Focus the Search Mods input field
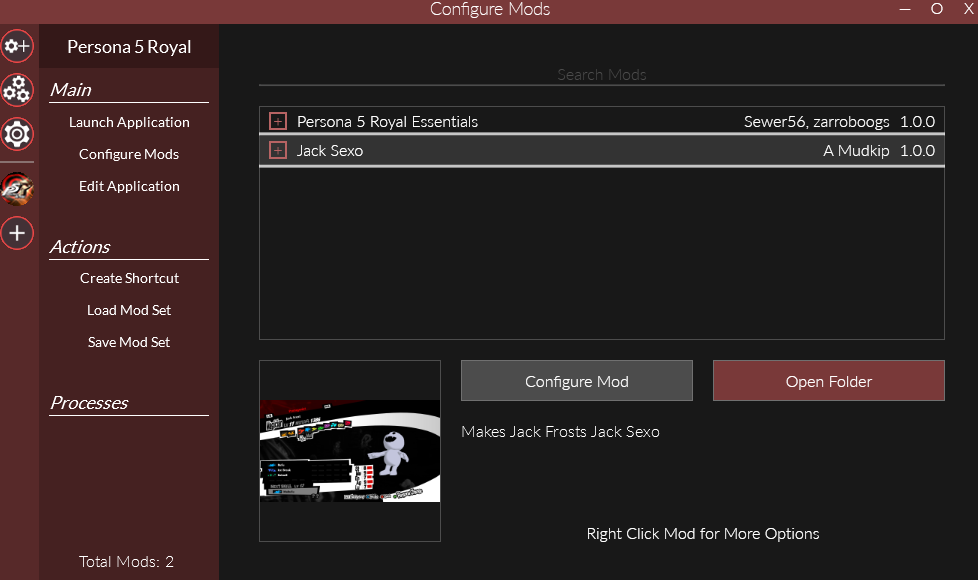Screen dimensions: 978x580 (x=601, y=75)
